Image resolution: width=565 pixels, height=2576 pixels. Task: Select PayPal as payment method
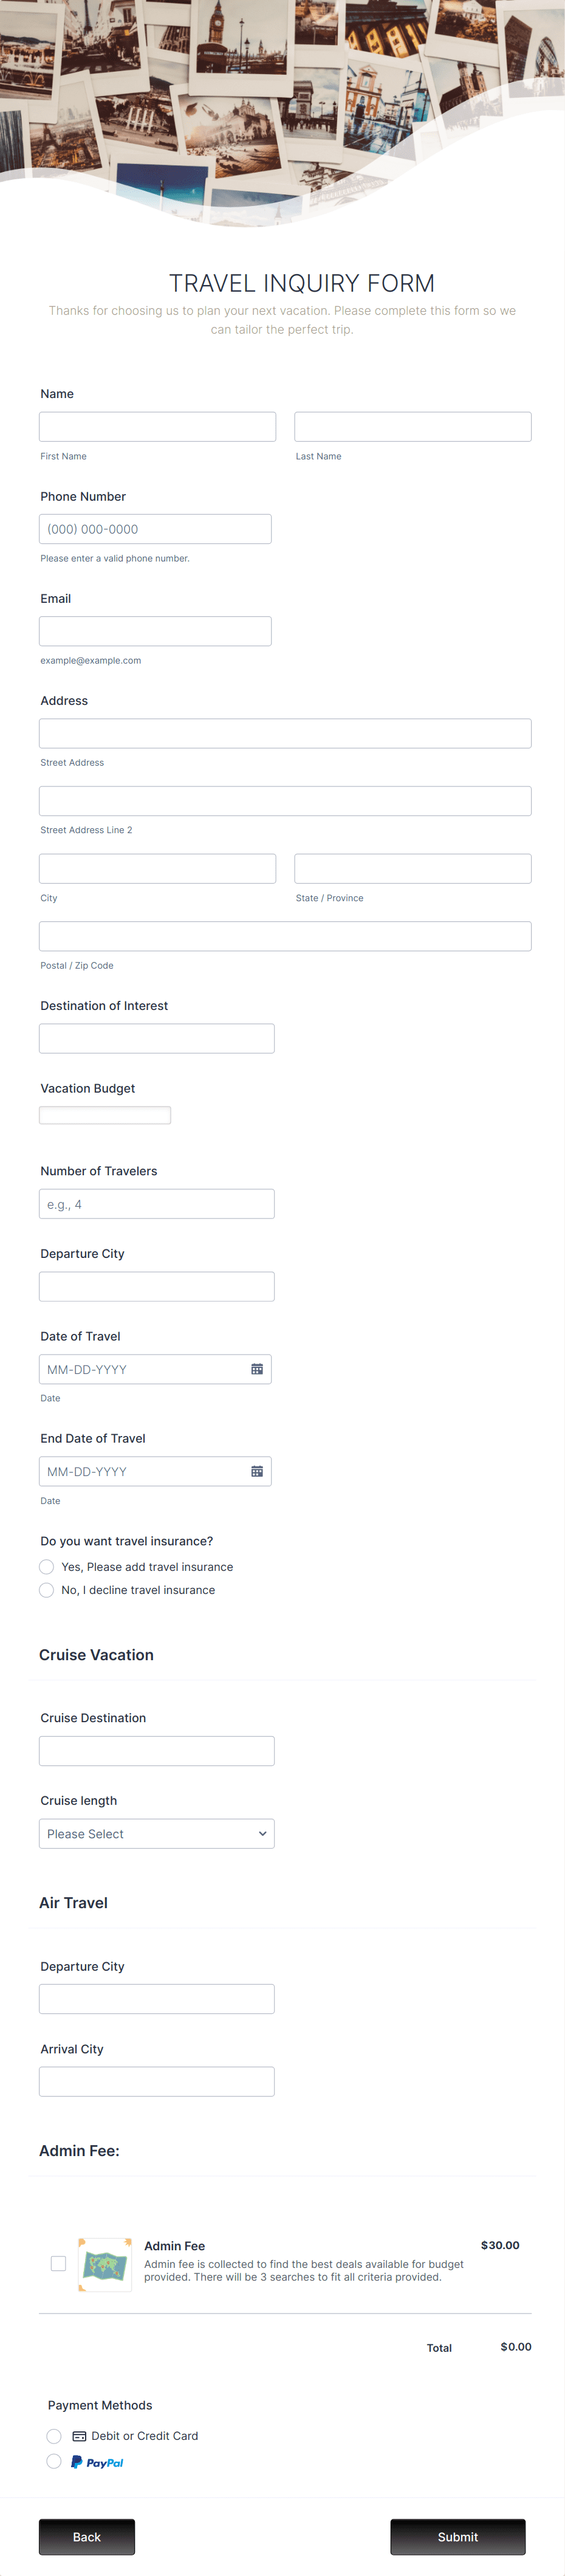53,2462
